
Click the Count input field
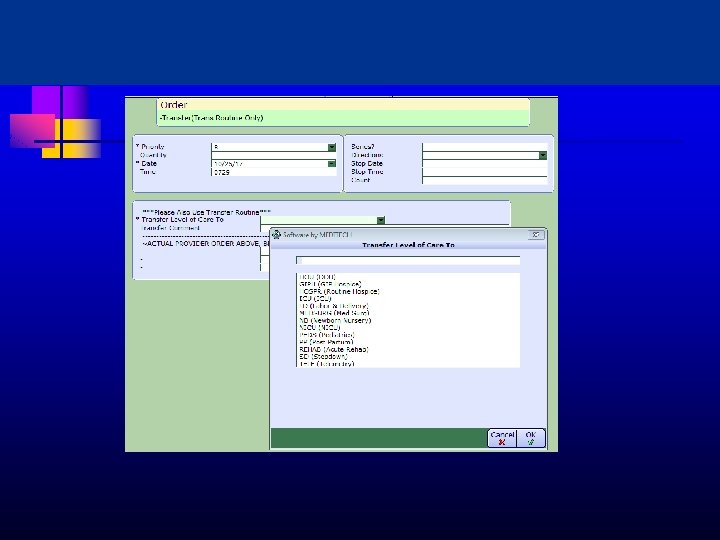pos(484,180)
